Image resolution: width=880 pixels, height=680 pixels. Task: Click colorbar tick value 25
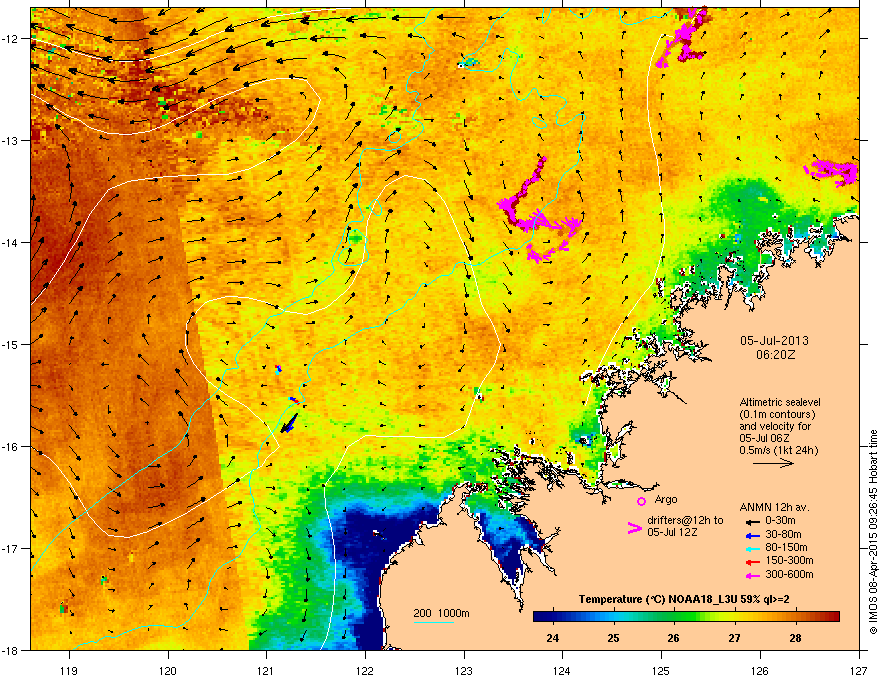point(613,638)
